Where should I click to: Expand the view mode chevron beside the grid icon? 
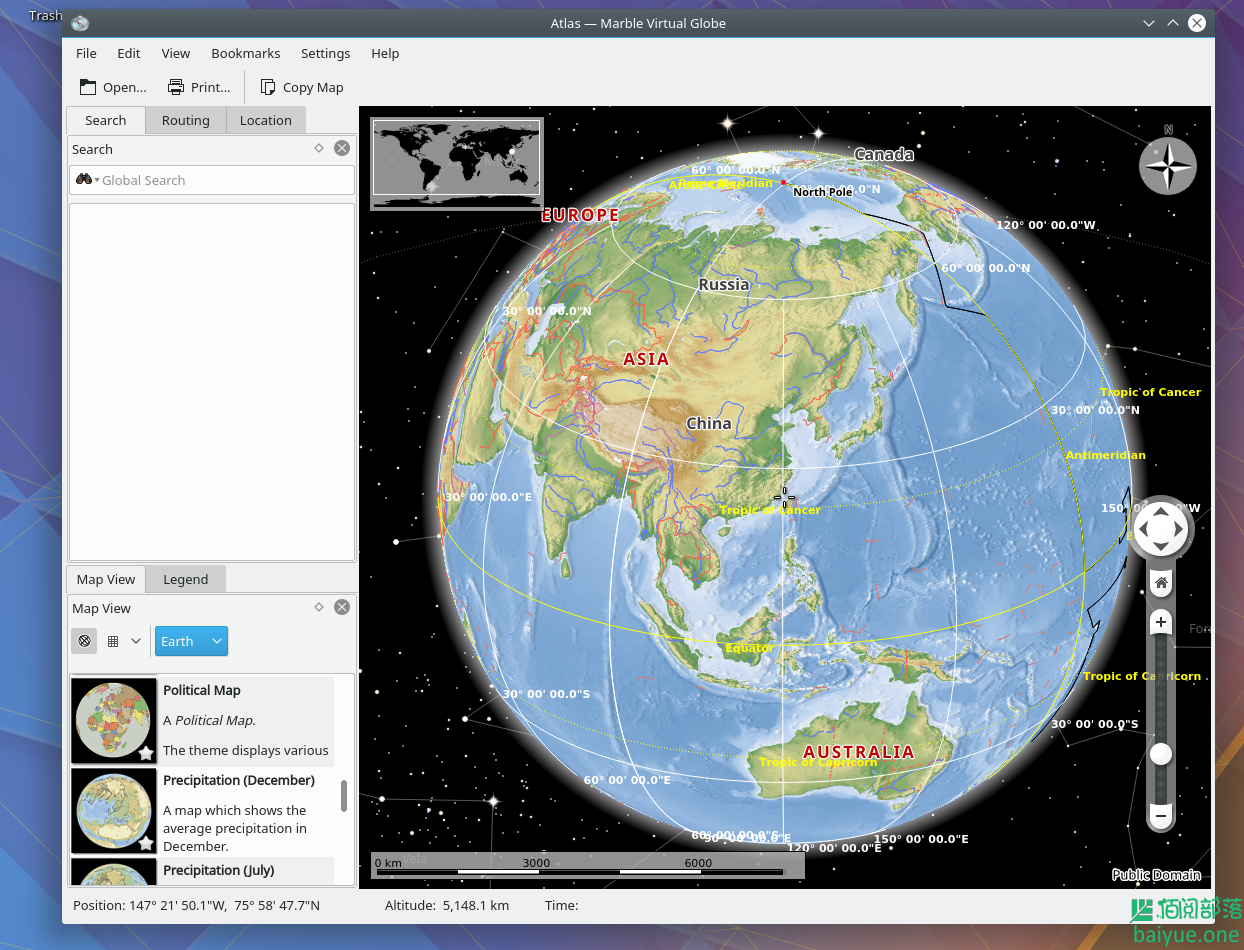136,641
